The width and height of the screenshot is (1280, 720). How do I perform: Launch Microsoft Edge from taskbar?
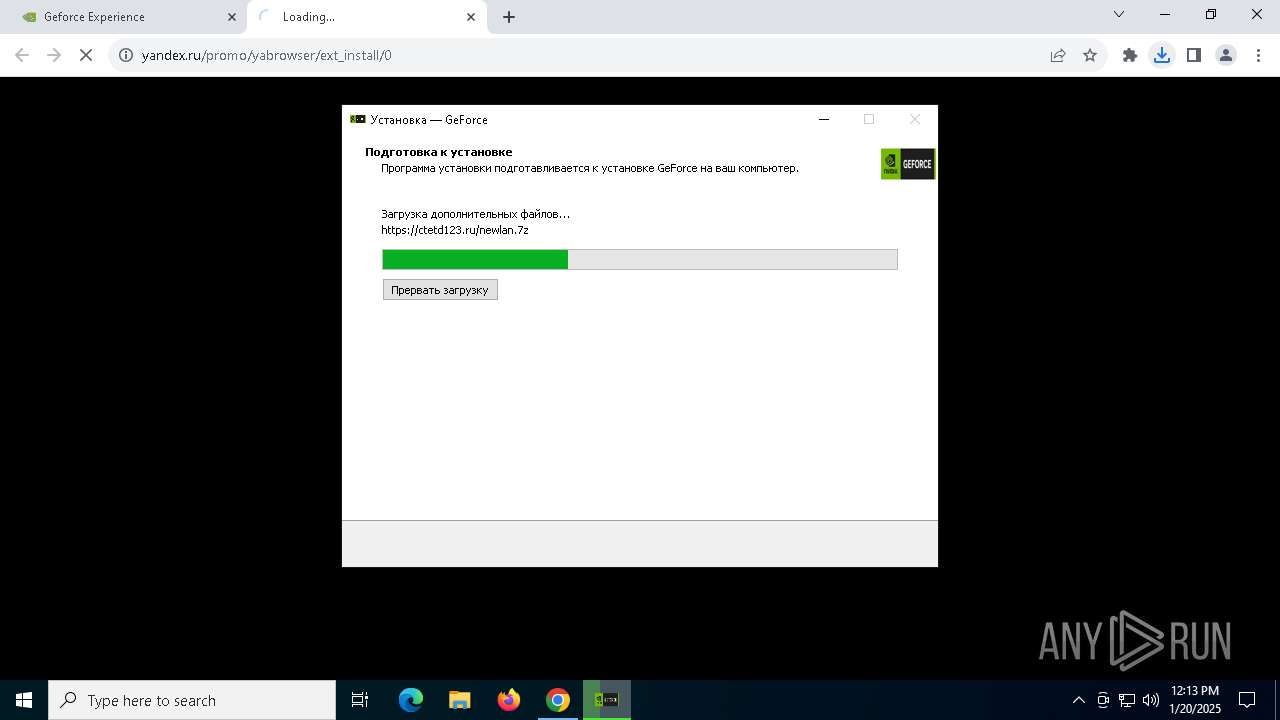(x=411, y=700)
